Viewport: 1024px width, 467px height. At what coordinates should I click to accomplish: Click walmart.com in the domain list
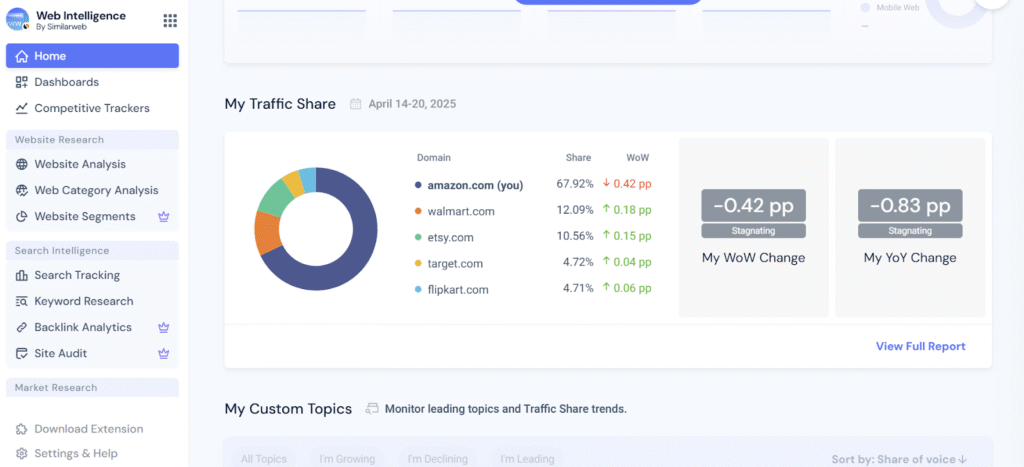click(461, 211)
